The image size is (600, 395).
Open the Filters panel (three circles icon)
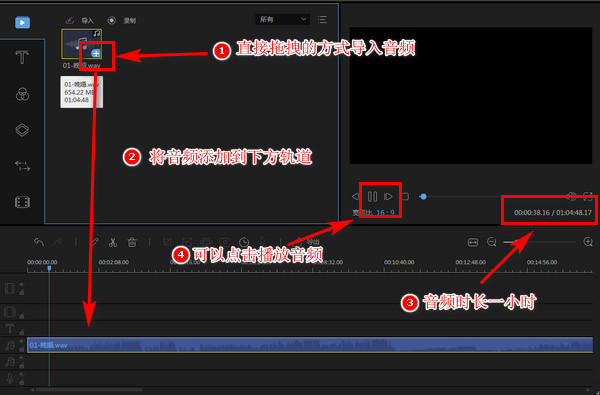click(x=22, y=94)
